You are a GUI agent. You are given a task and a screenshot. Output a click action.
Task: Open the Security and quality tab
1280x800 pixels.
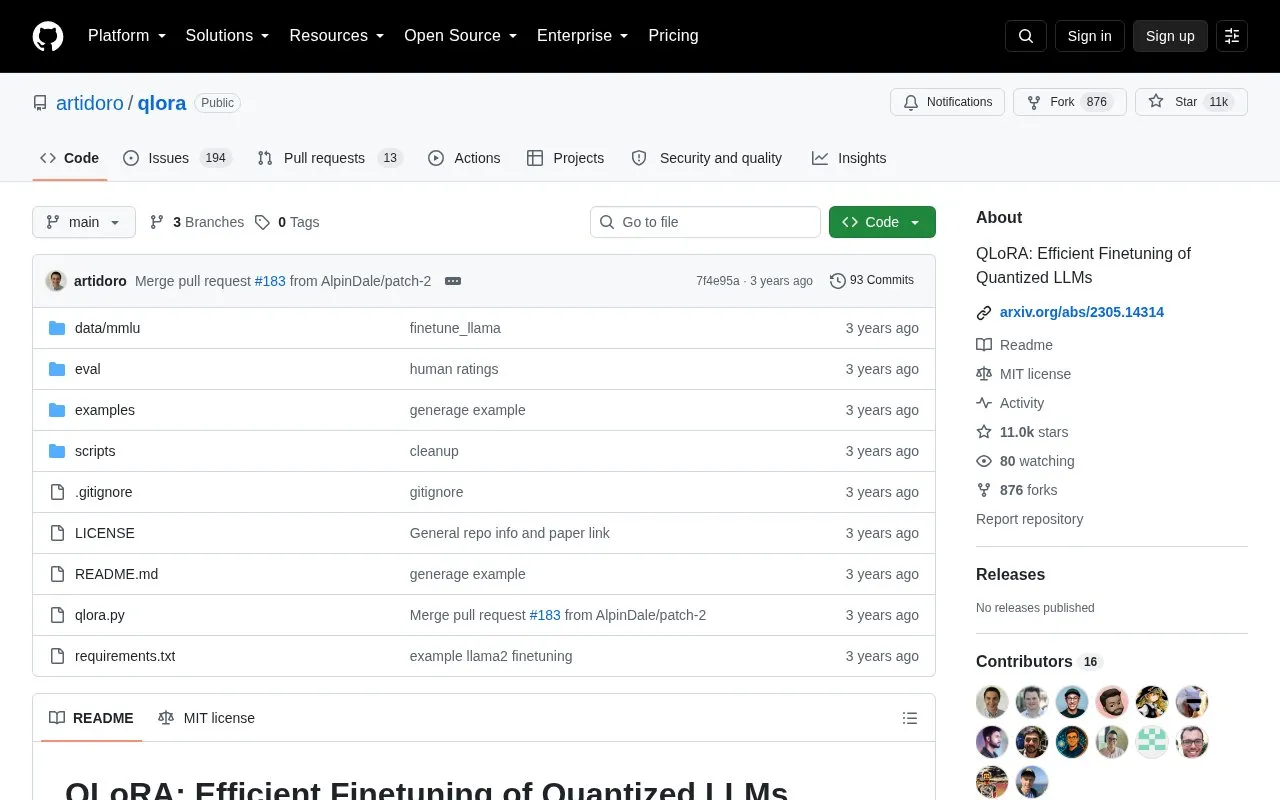click(707, 158)
